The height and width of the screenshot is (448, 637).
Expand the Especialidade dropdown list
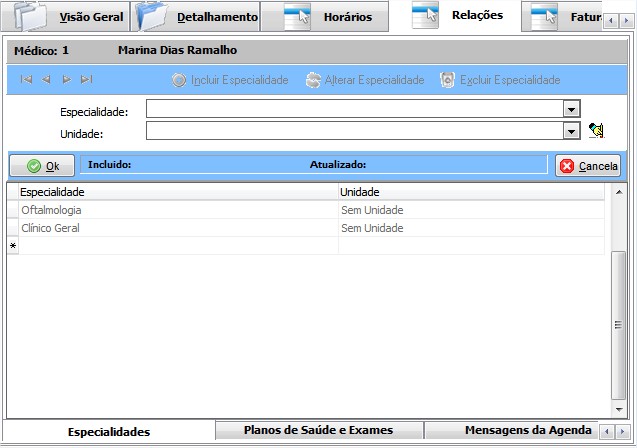click(x=571, y=109)
